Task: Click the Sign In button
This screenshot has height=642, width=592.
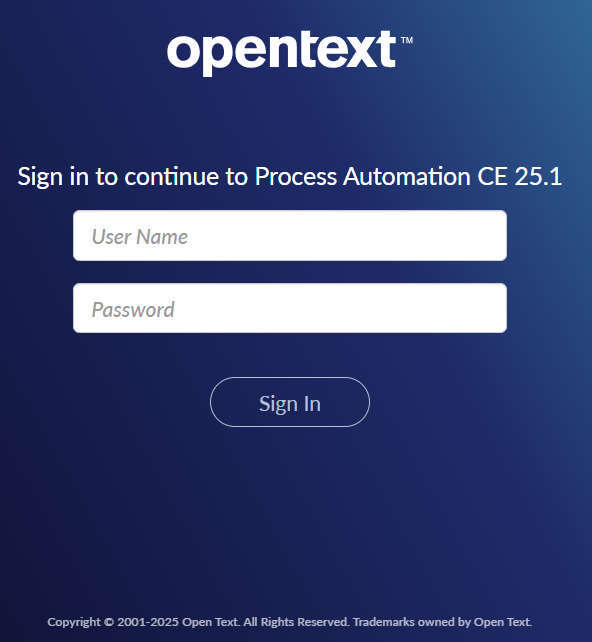Action: point(290,402)
